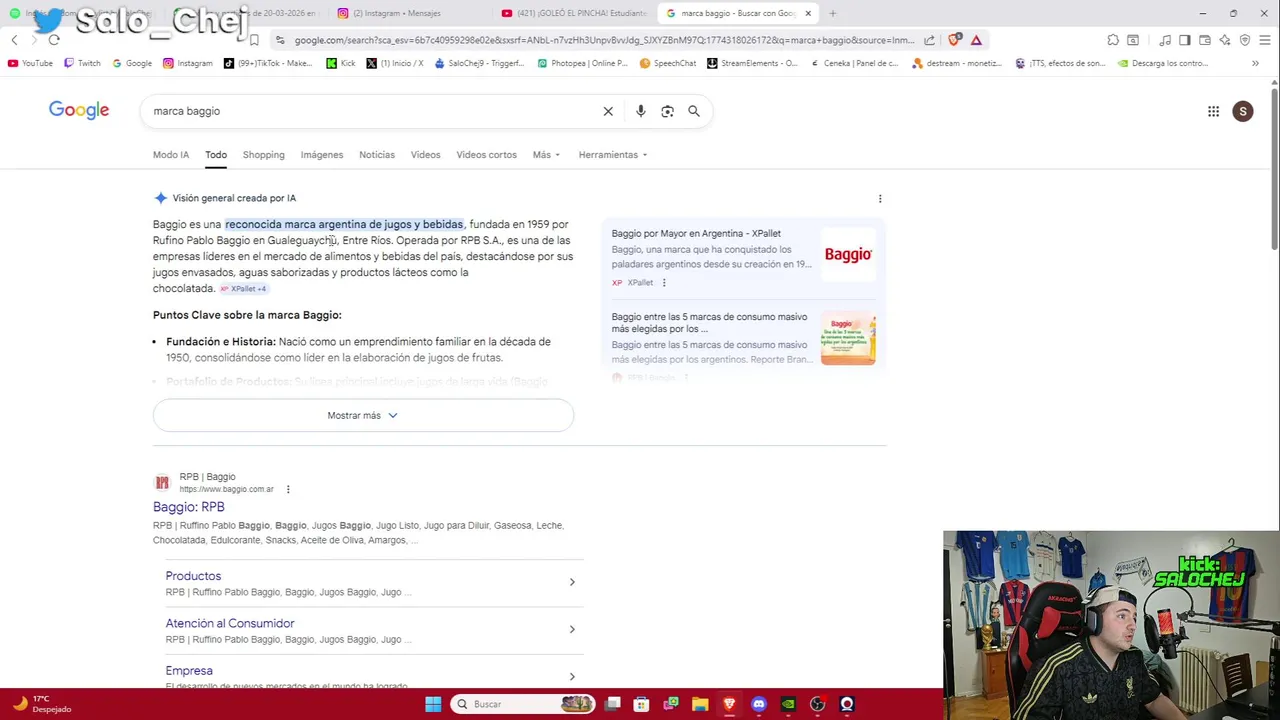This screenshot has width=1280, height=720.
Task: Switch to the Imágenes tab
Action: coord(322,155)
